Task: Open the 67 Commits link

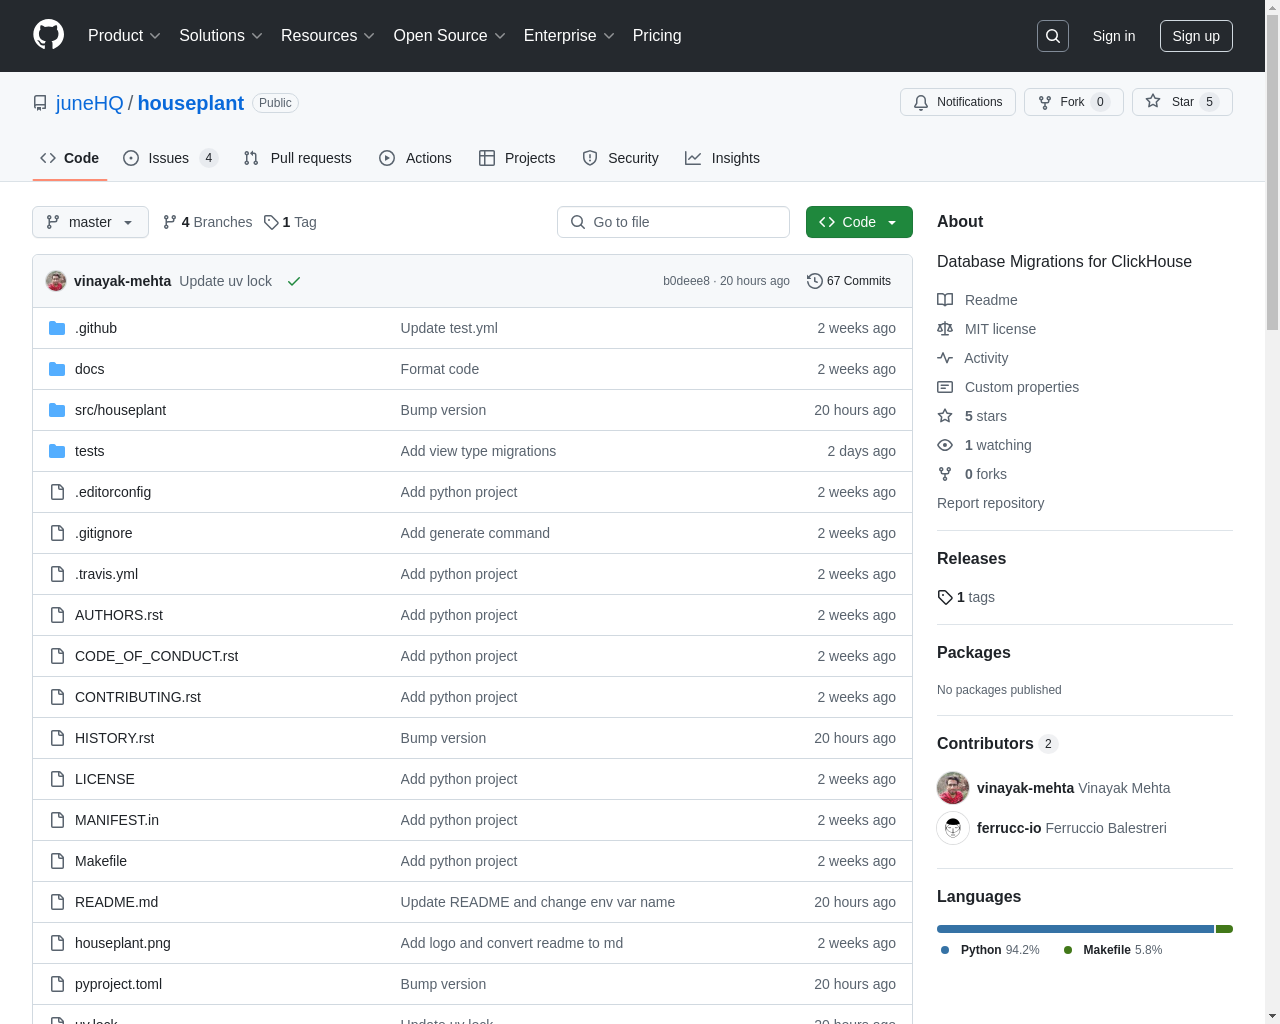Action: tap(849, 281)
